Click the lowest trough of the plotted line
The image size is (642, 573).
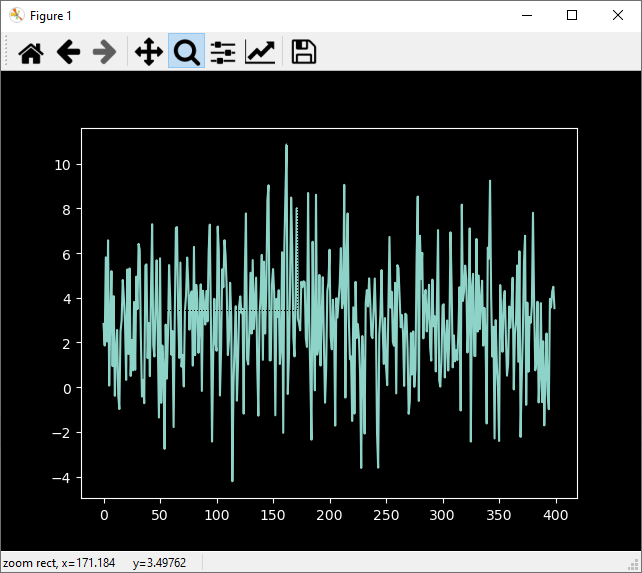[232, 480]
